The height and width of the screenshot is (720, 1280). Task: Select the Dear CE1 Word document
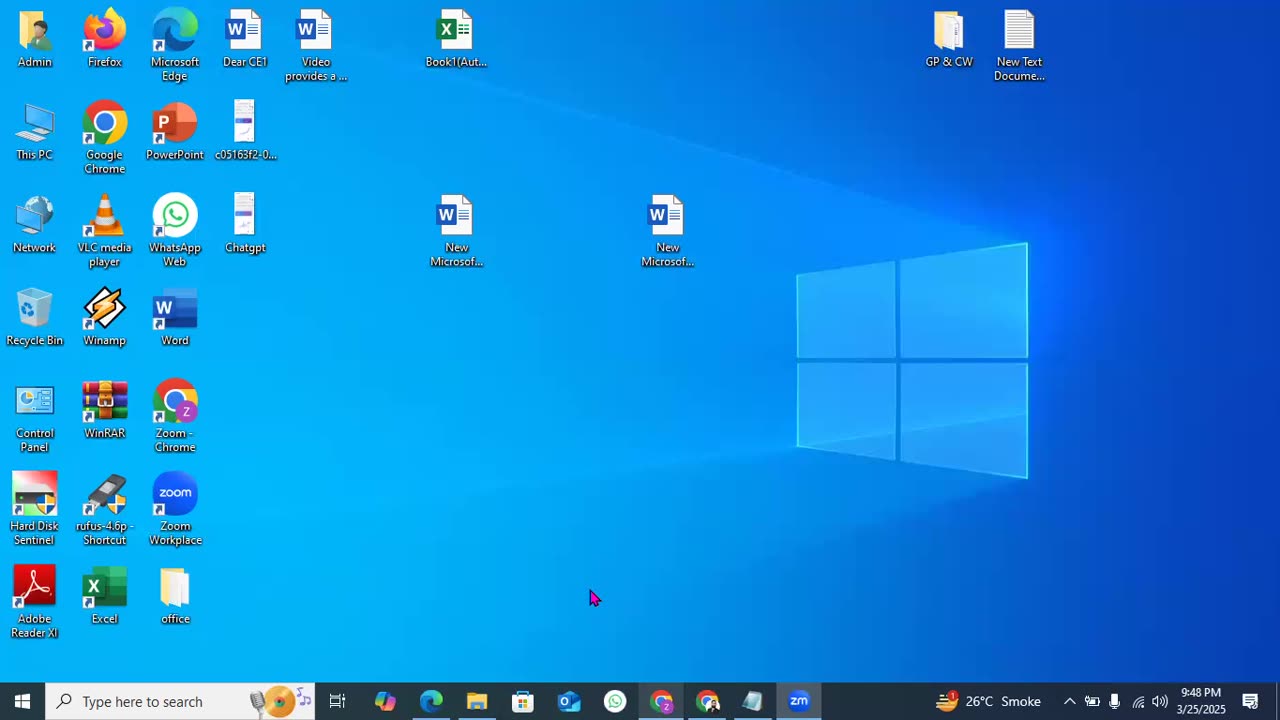tap(245, 40)
